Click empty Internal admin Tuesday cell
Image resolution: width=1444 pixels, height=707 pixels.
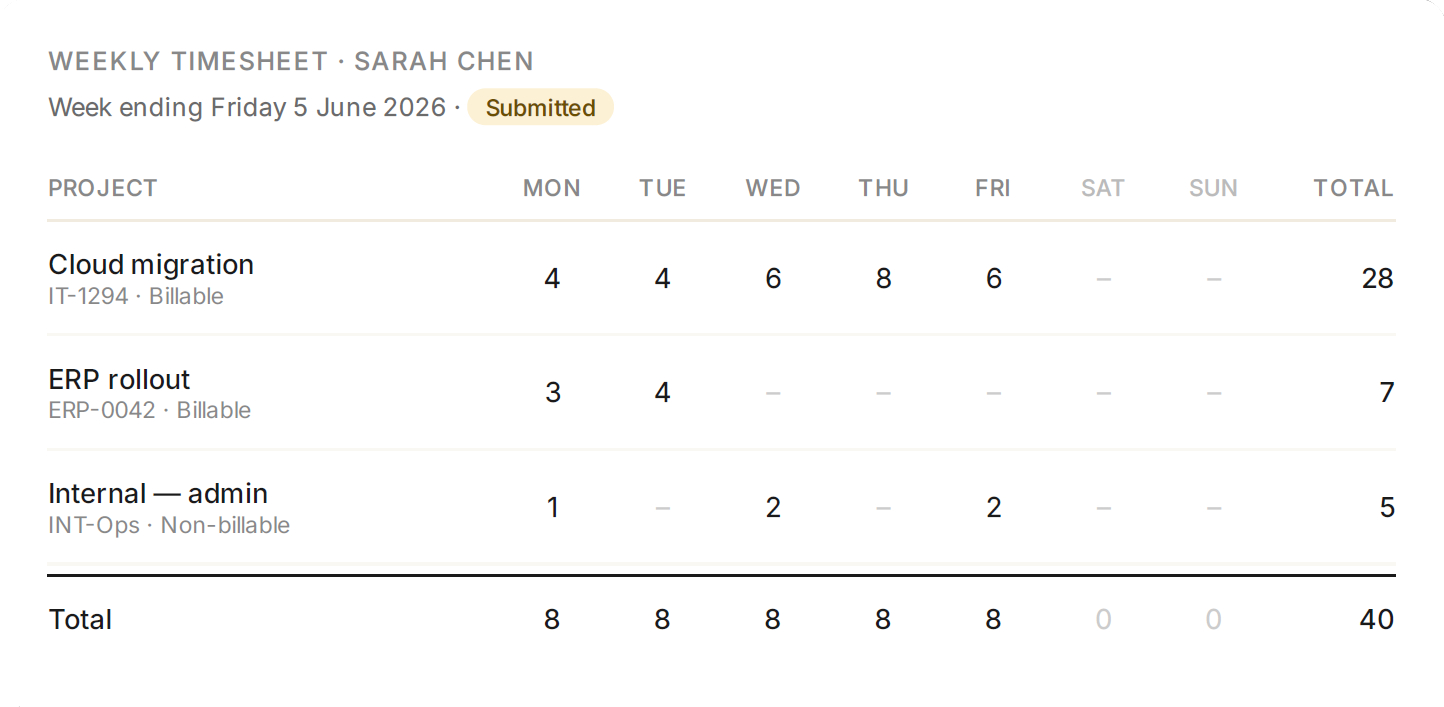point(662,508)
